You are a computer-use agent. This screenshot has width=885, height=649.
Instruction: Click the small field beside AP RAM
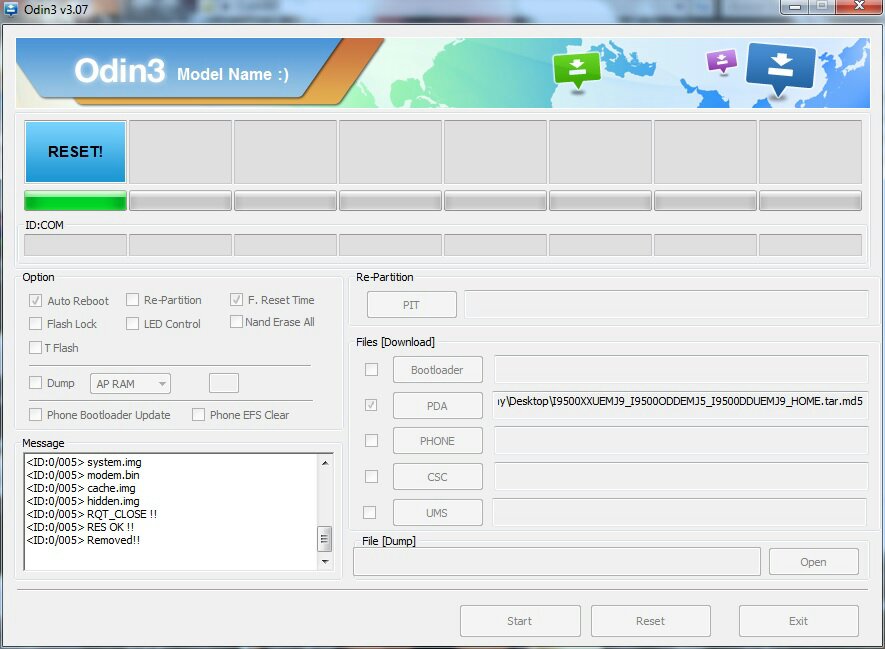(x=224, y=383)
